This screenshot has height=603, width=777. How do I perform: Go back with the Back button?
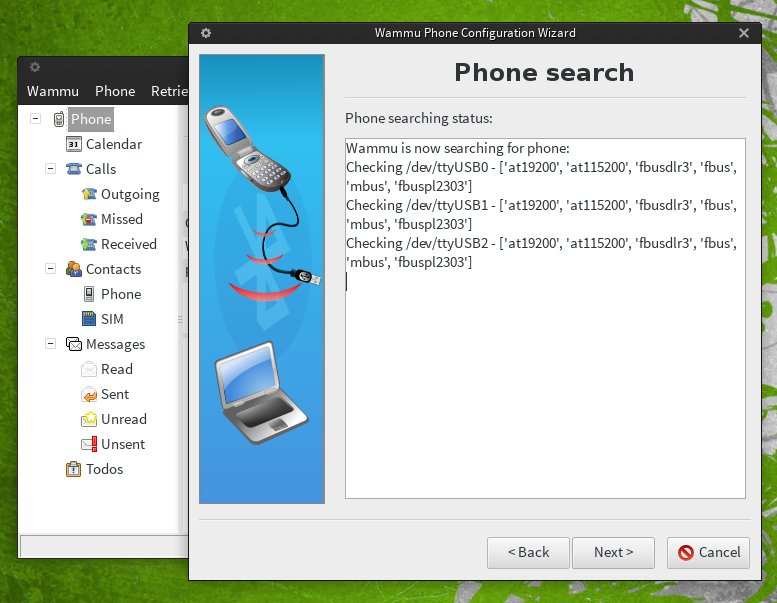click(528, 552)
